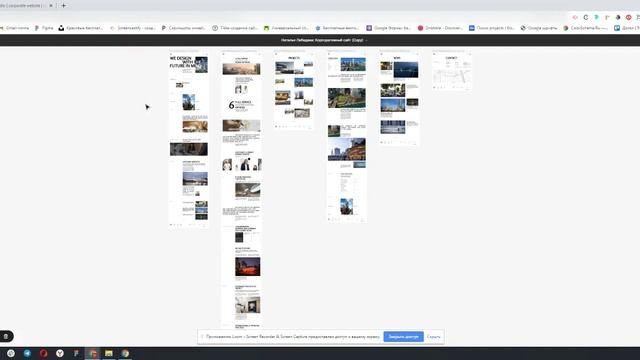Open the Gmail bookmark
640x360 pixels.
tap(14, 28)
